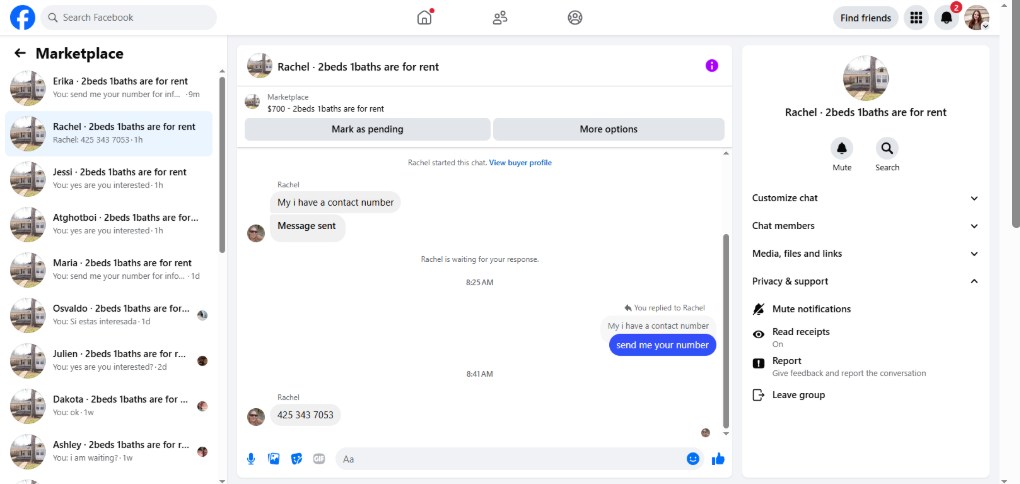Click the Mute notifications crossed bell icon
Viewport: 1020px width, 484px height.
pyautogui.click(x=758, y=309)
